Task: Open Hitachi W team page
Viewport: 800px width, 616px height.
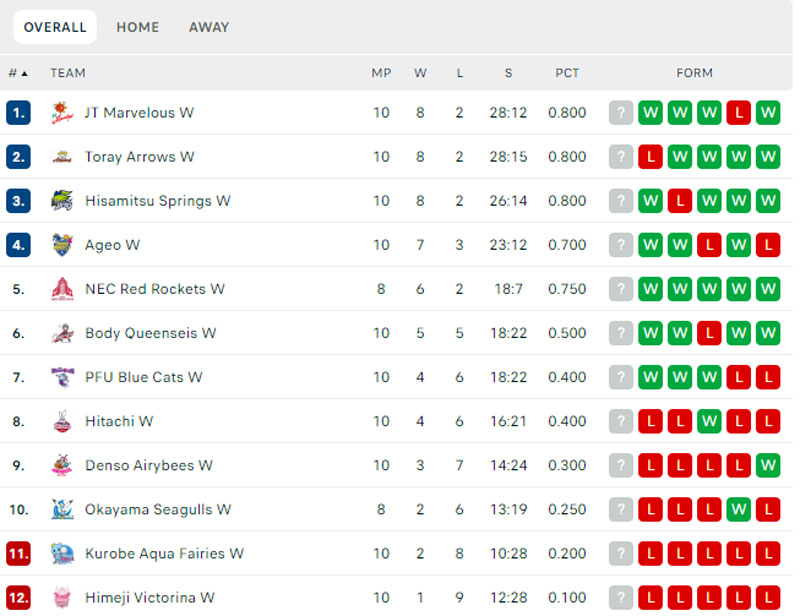Action: click(119, 422)
